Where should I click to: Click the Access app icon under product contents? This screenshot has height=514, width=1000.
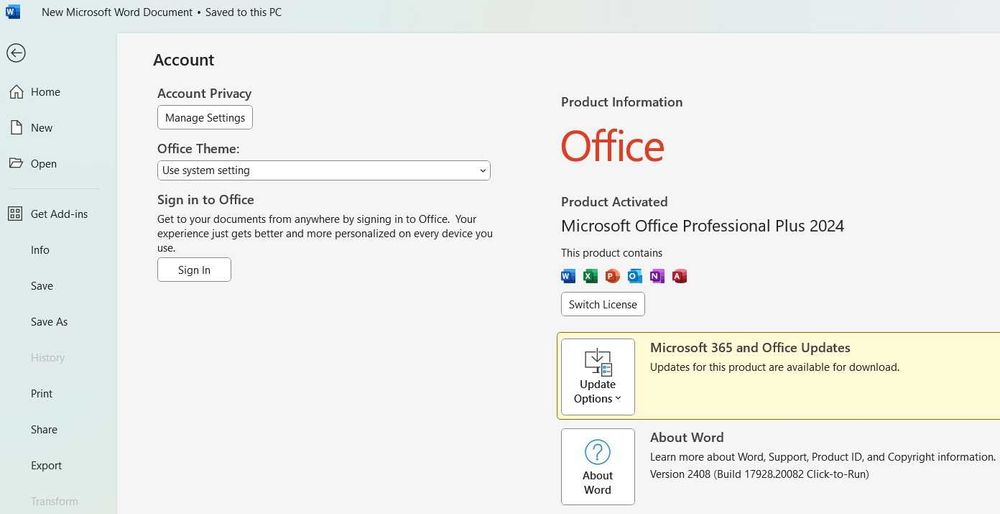click(x=679, y=276)
